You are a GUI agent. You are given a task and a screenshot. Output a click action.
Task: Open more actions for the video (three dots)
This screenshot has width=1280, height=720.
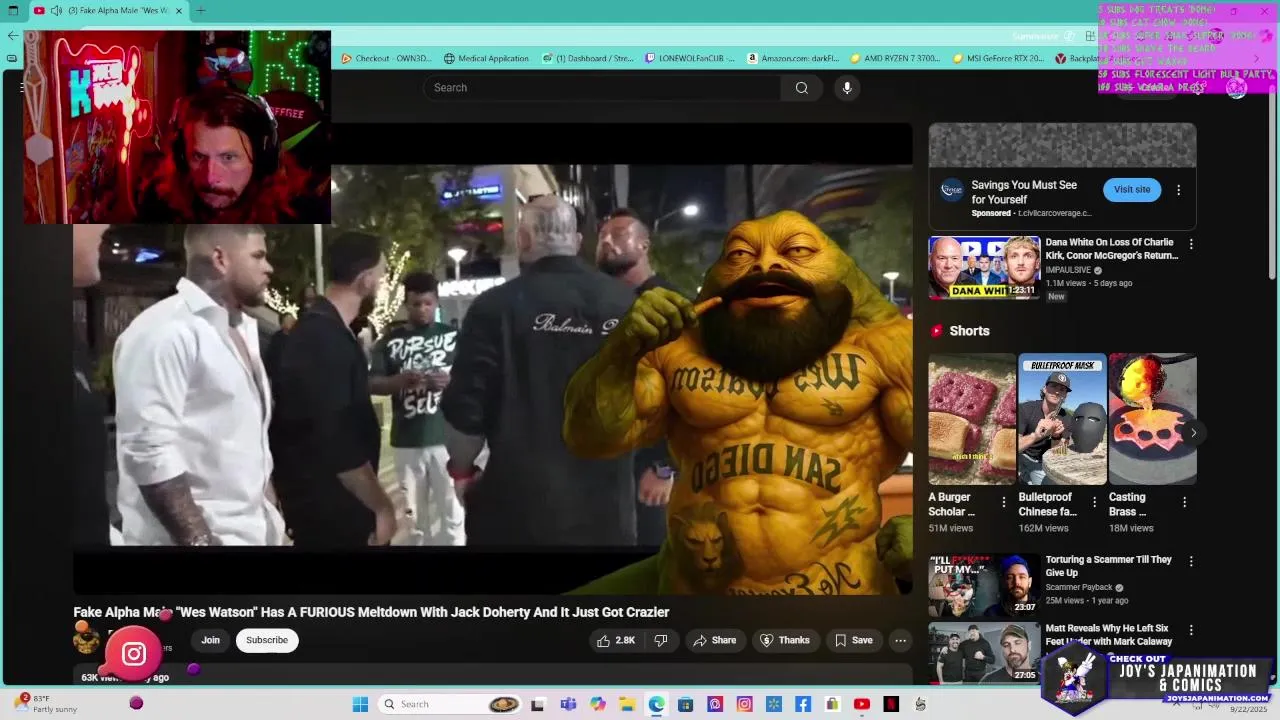point(900,640)
